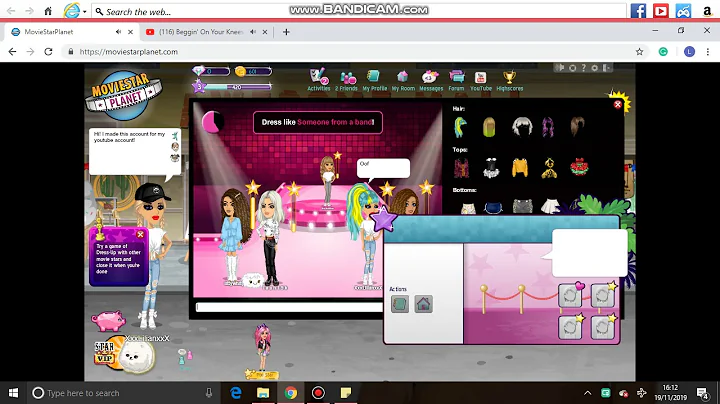Viewport: 720px width, 404px height.
Task: Click the round icon beside game sound
Action: 573,67
